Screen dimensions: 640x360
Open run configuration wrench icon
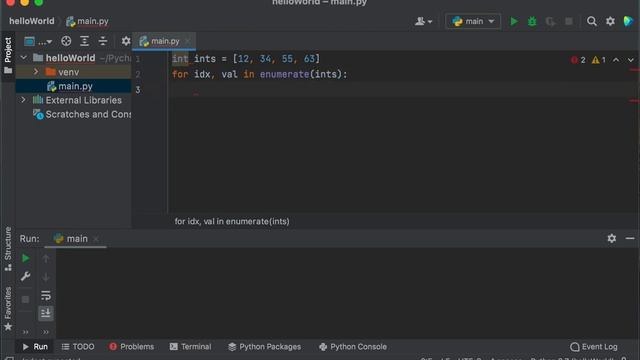point(25,277)
